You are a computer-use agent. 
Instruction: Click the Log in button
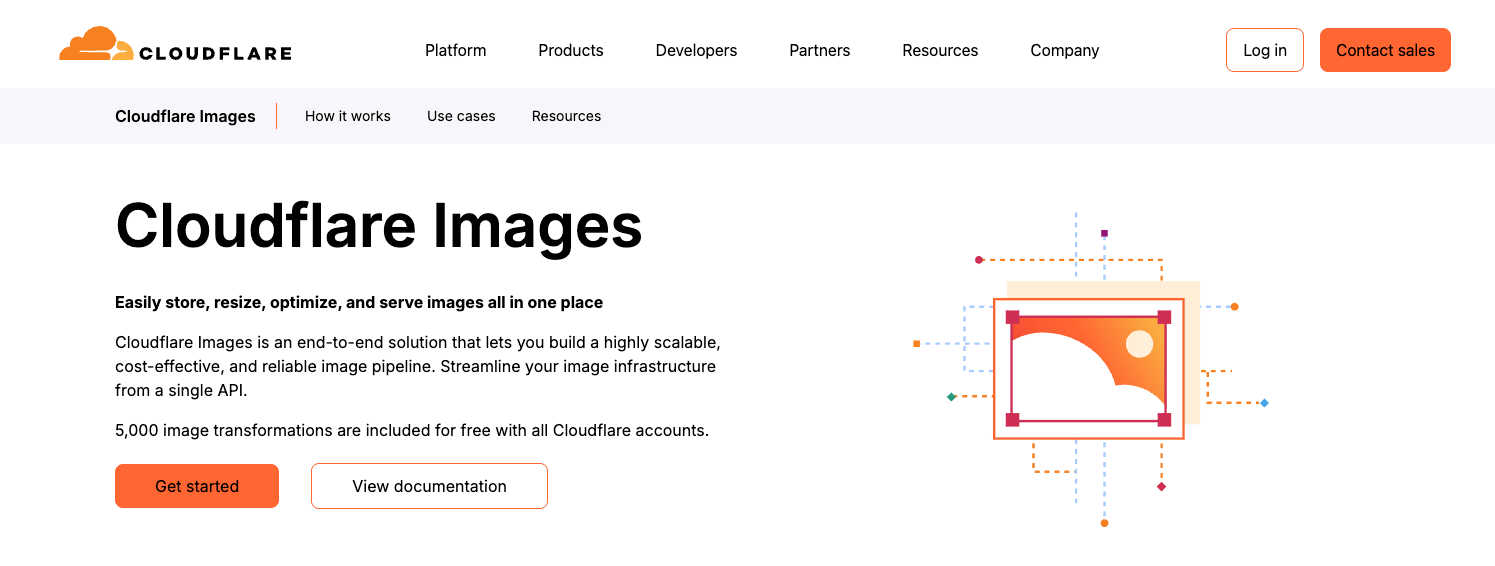click(x=1264, y=50)
